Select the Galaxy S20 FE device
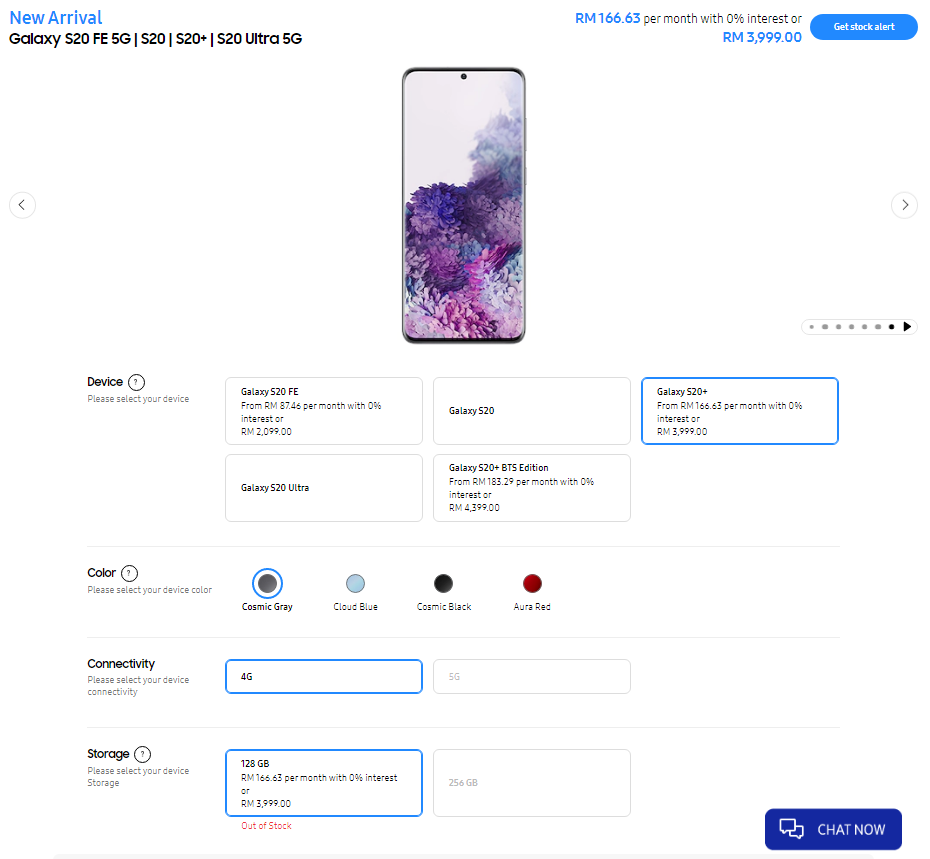930x859 pixels. [323, 411]
